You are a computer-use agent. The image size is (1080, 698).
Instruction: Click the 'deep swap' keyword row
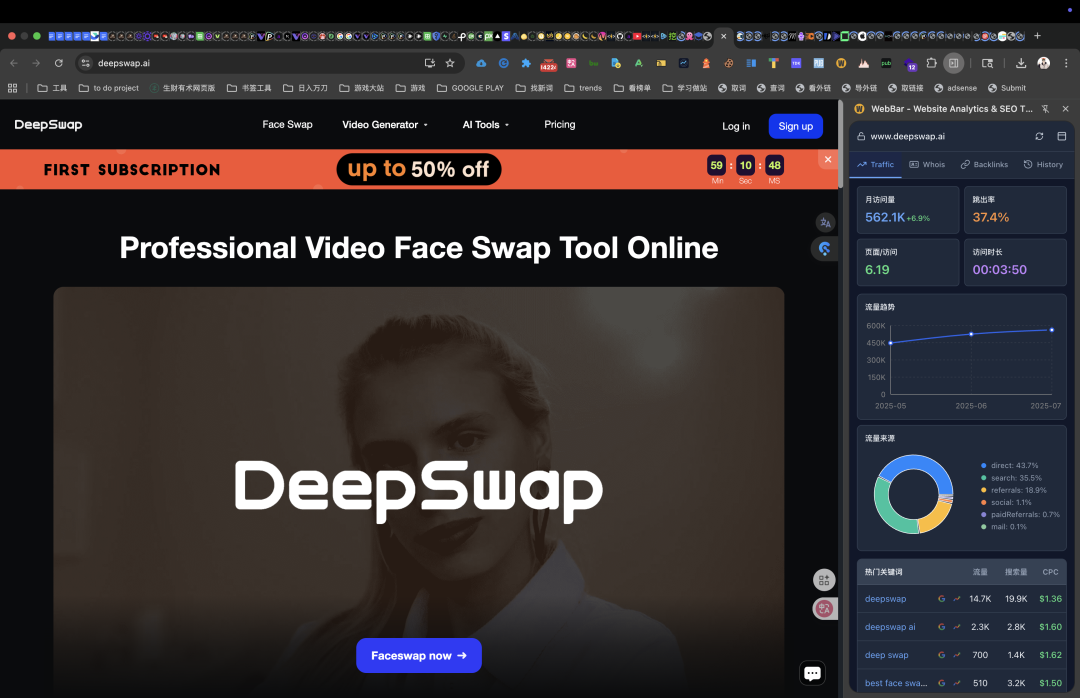coord(962,655)
